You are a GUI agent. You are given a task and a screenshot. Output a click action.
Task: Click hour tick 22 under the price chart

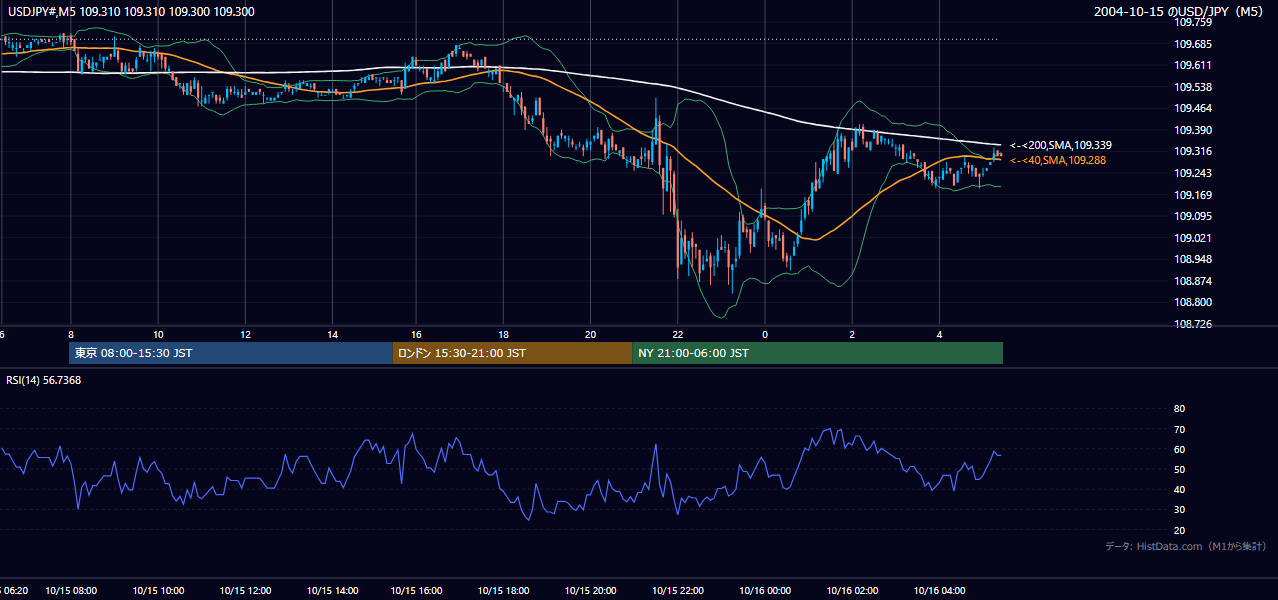click(678, 334)
